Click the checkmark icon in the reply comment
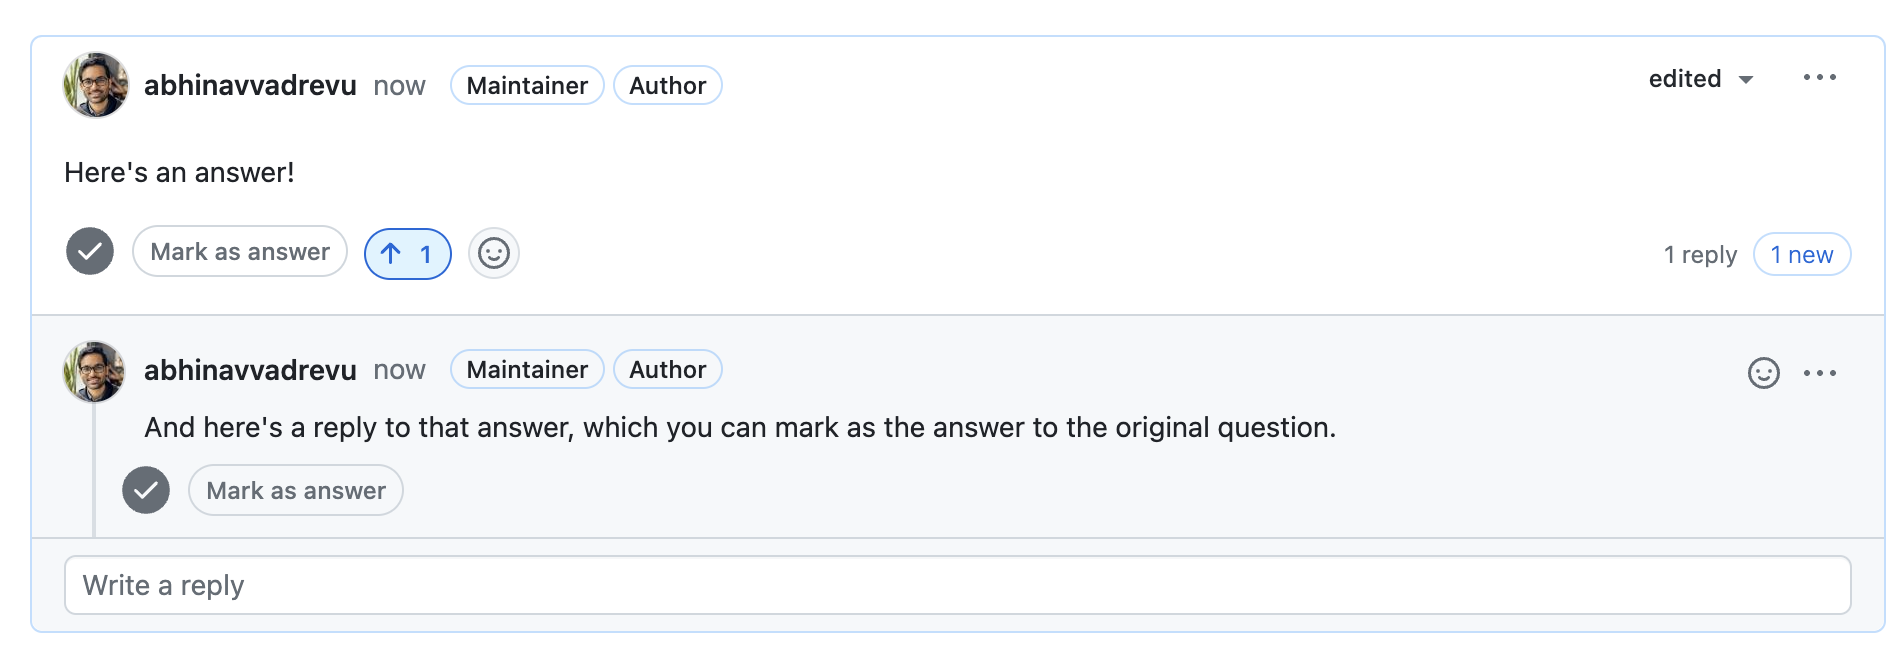The image size is (1902, 654). click(146, 490)
